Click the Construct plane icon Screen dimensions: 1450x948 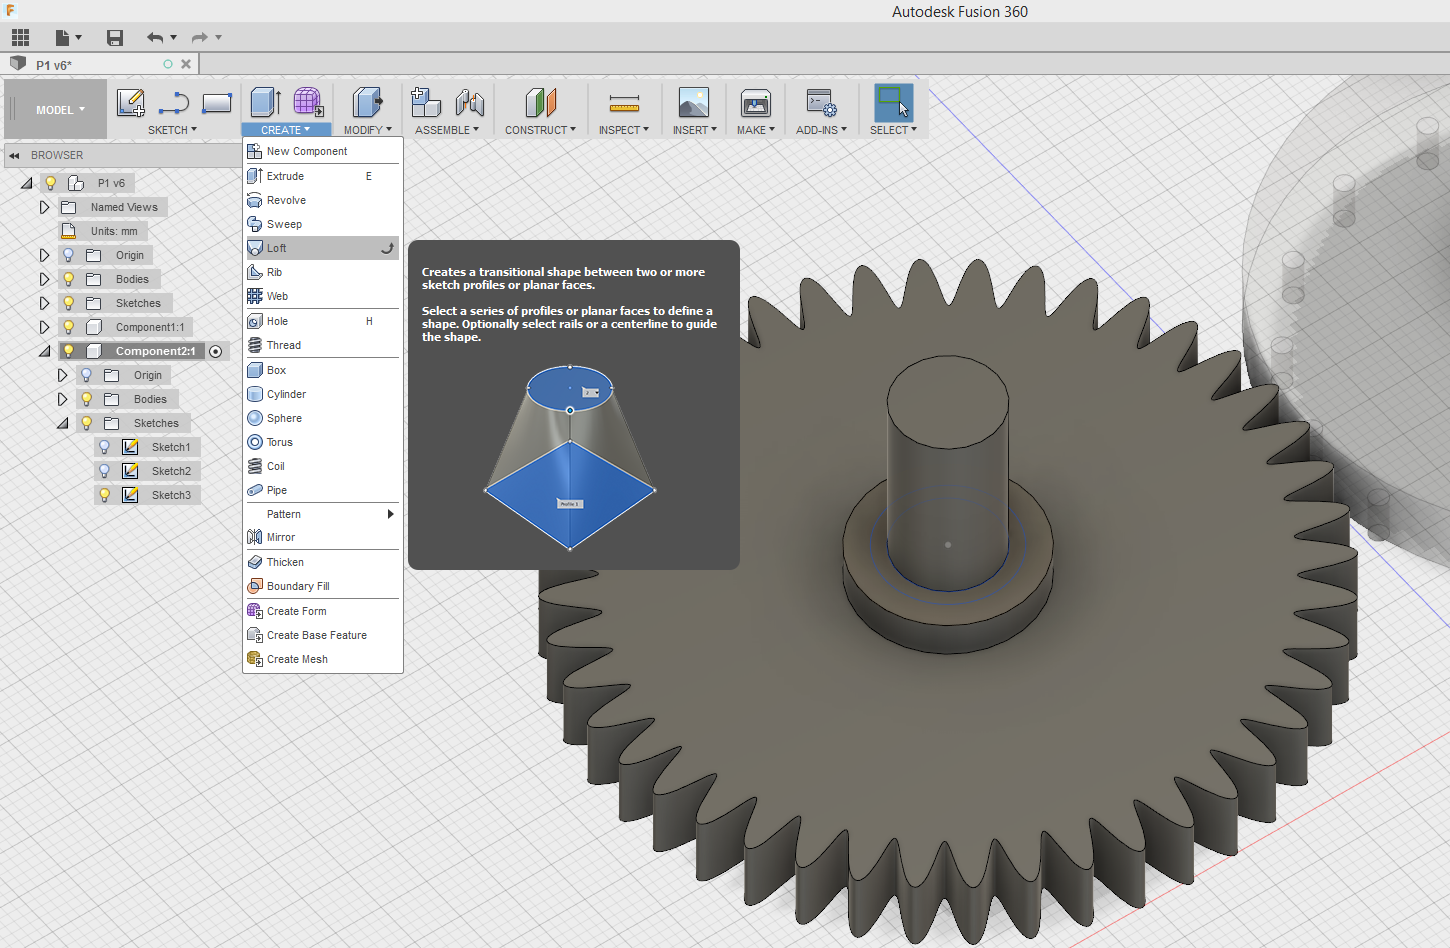[540, 102]
